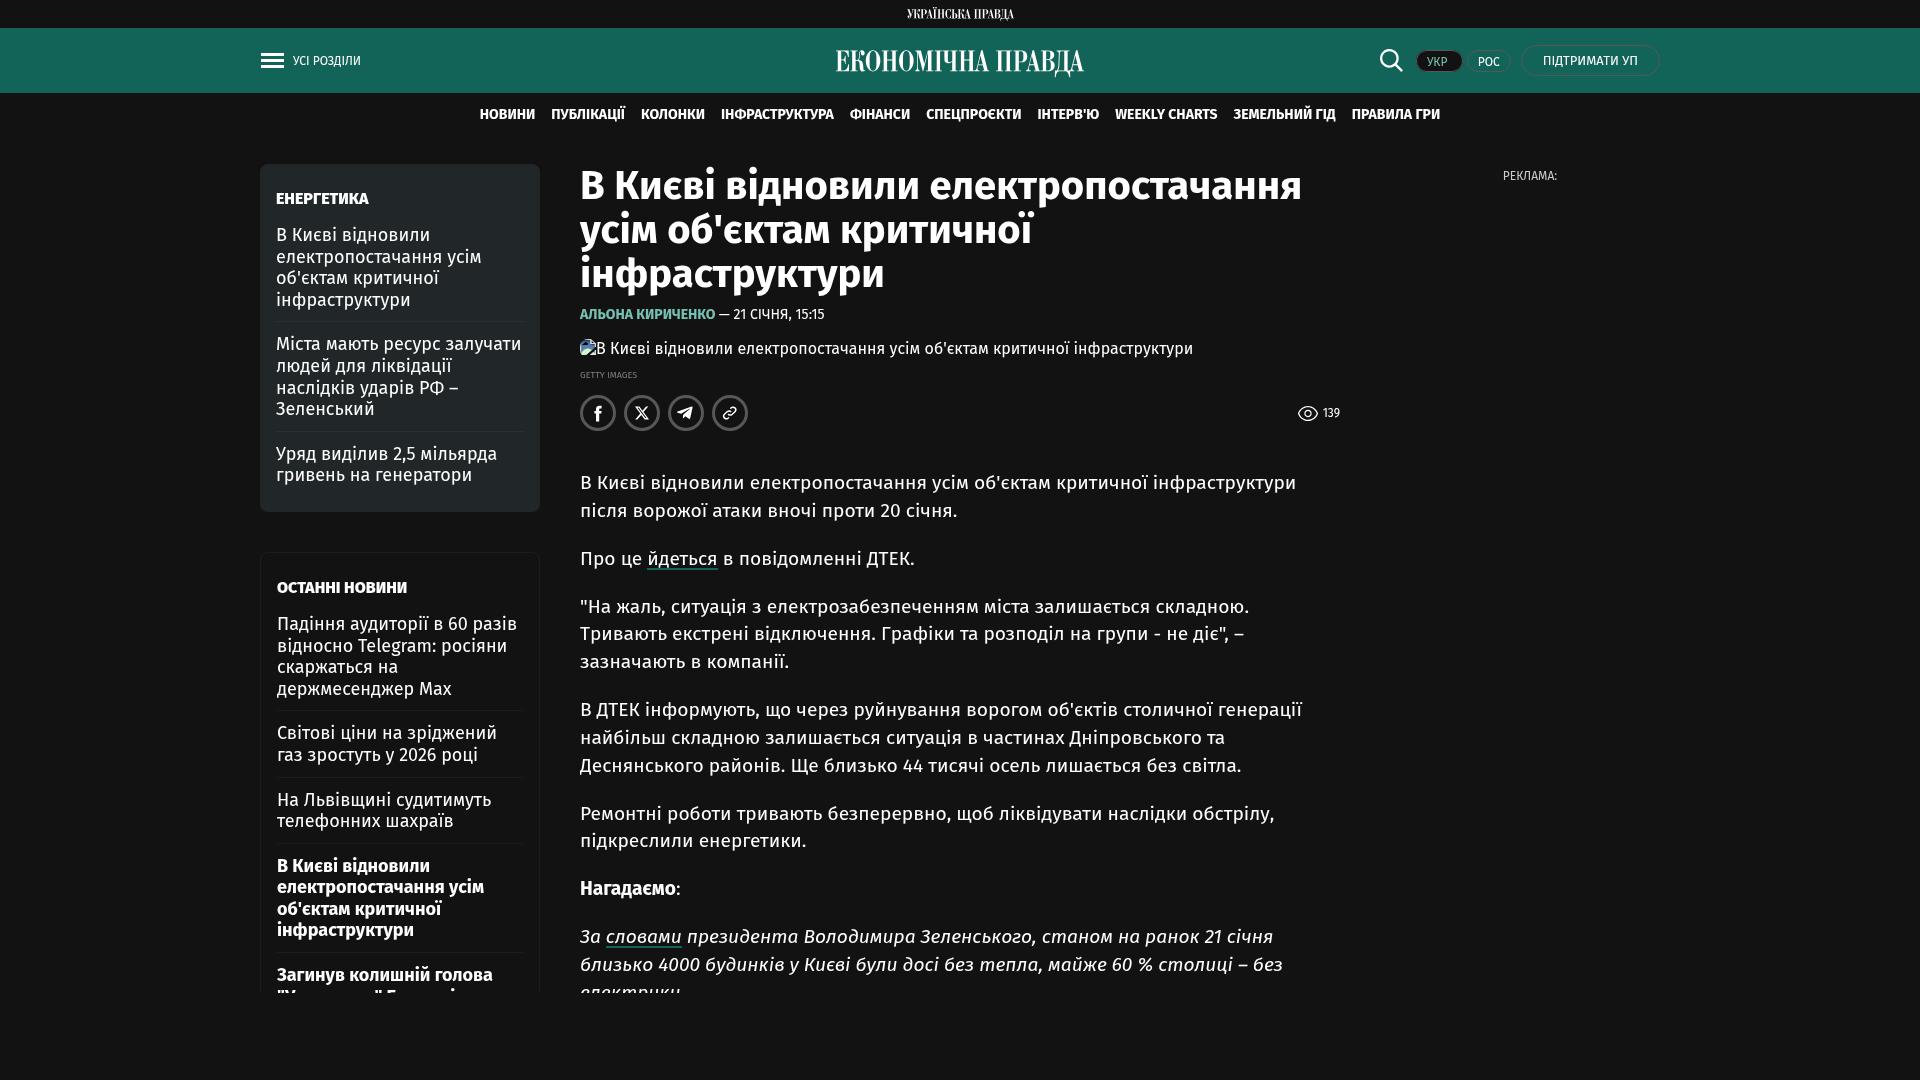Viewport: 1920px width, 1080px height.
Task: Click the search magnifier icon
Action: [1391, 60]
